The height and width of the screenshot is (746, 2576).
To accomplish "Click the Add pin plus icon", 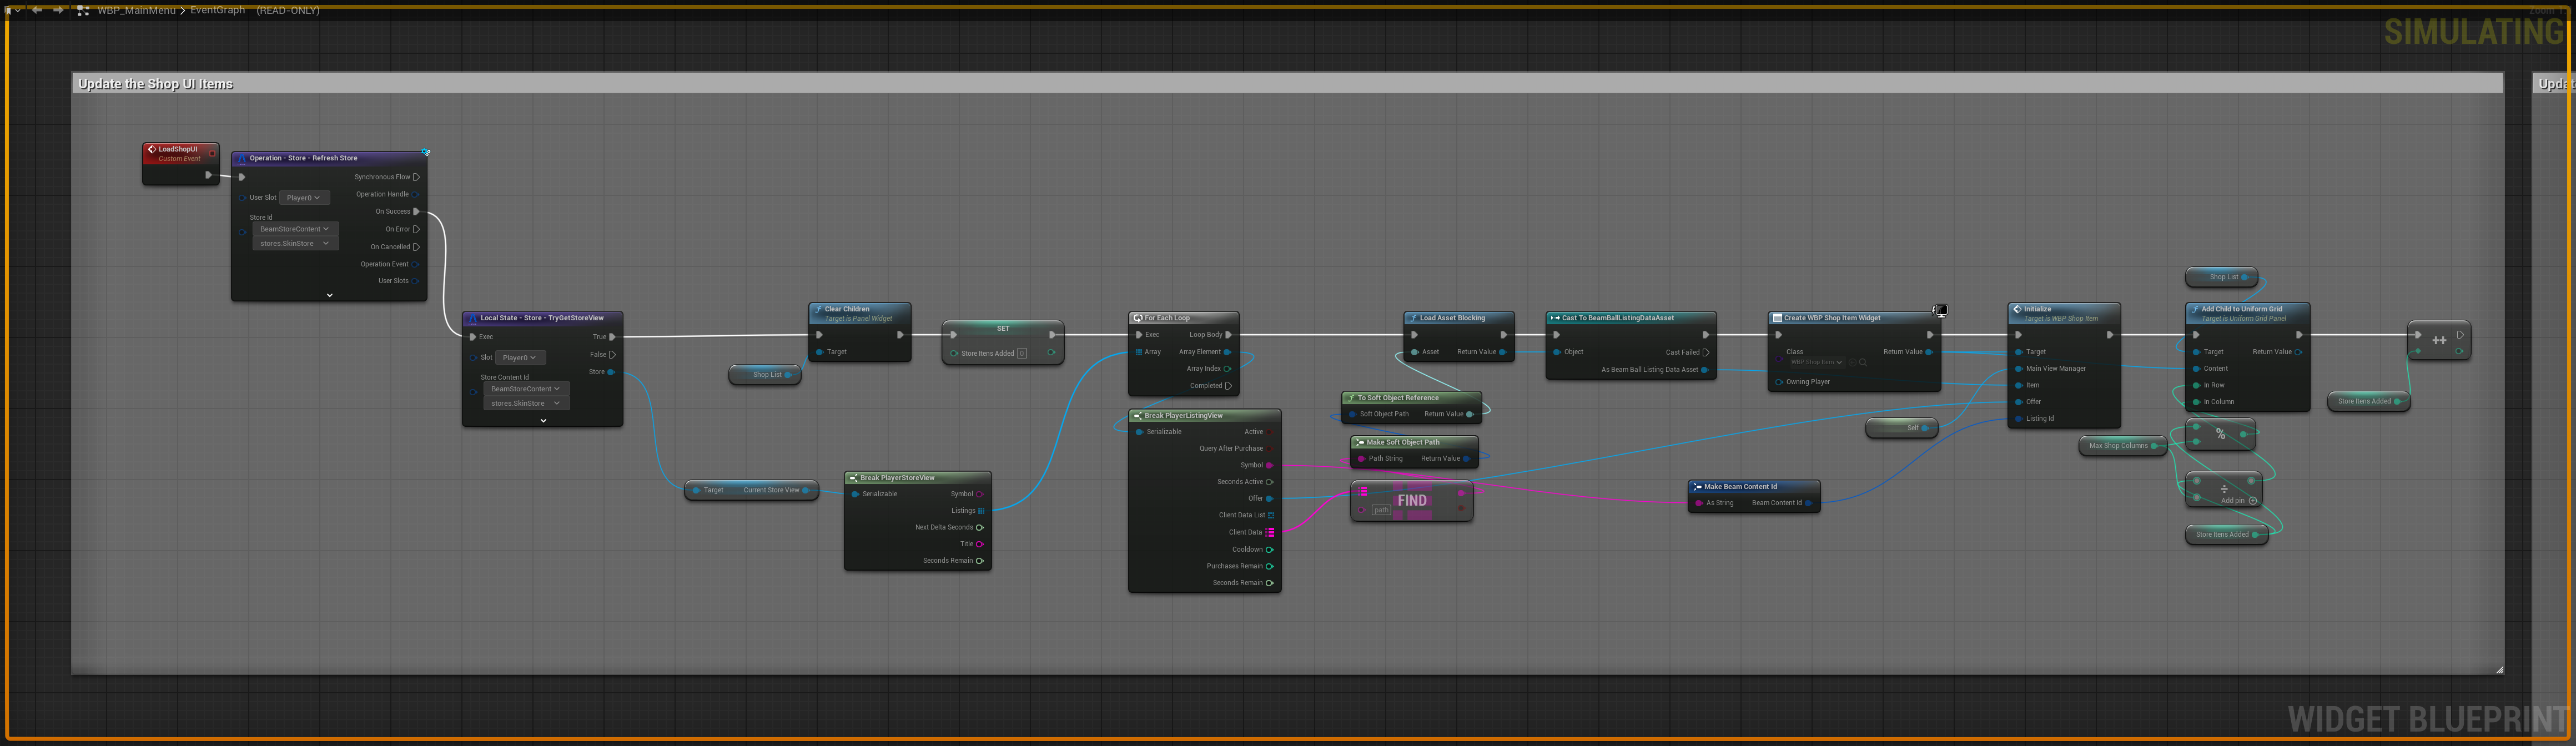I will [2253, 500].
